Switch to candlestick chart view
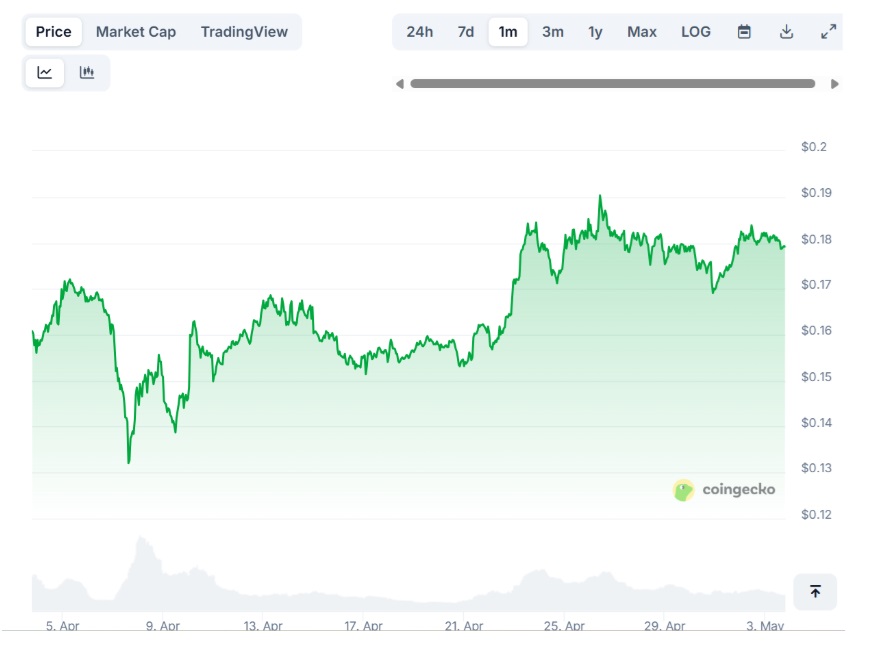The image size is (874, 658). pyautogui.click(x=87, y=73)
